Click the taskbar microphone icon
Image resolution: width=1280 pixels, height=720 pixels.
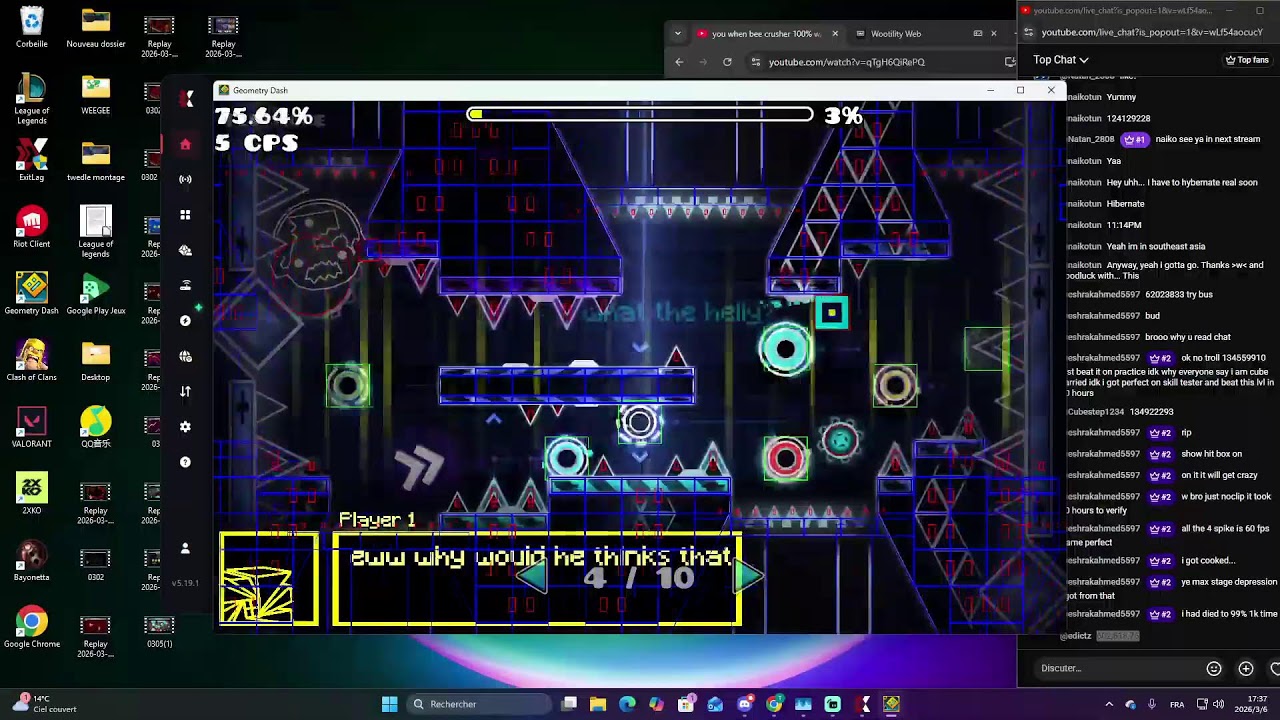(x=1151, y=704)
